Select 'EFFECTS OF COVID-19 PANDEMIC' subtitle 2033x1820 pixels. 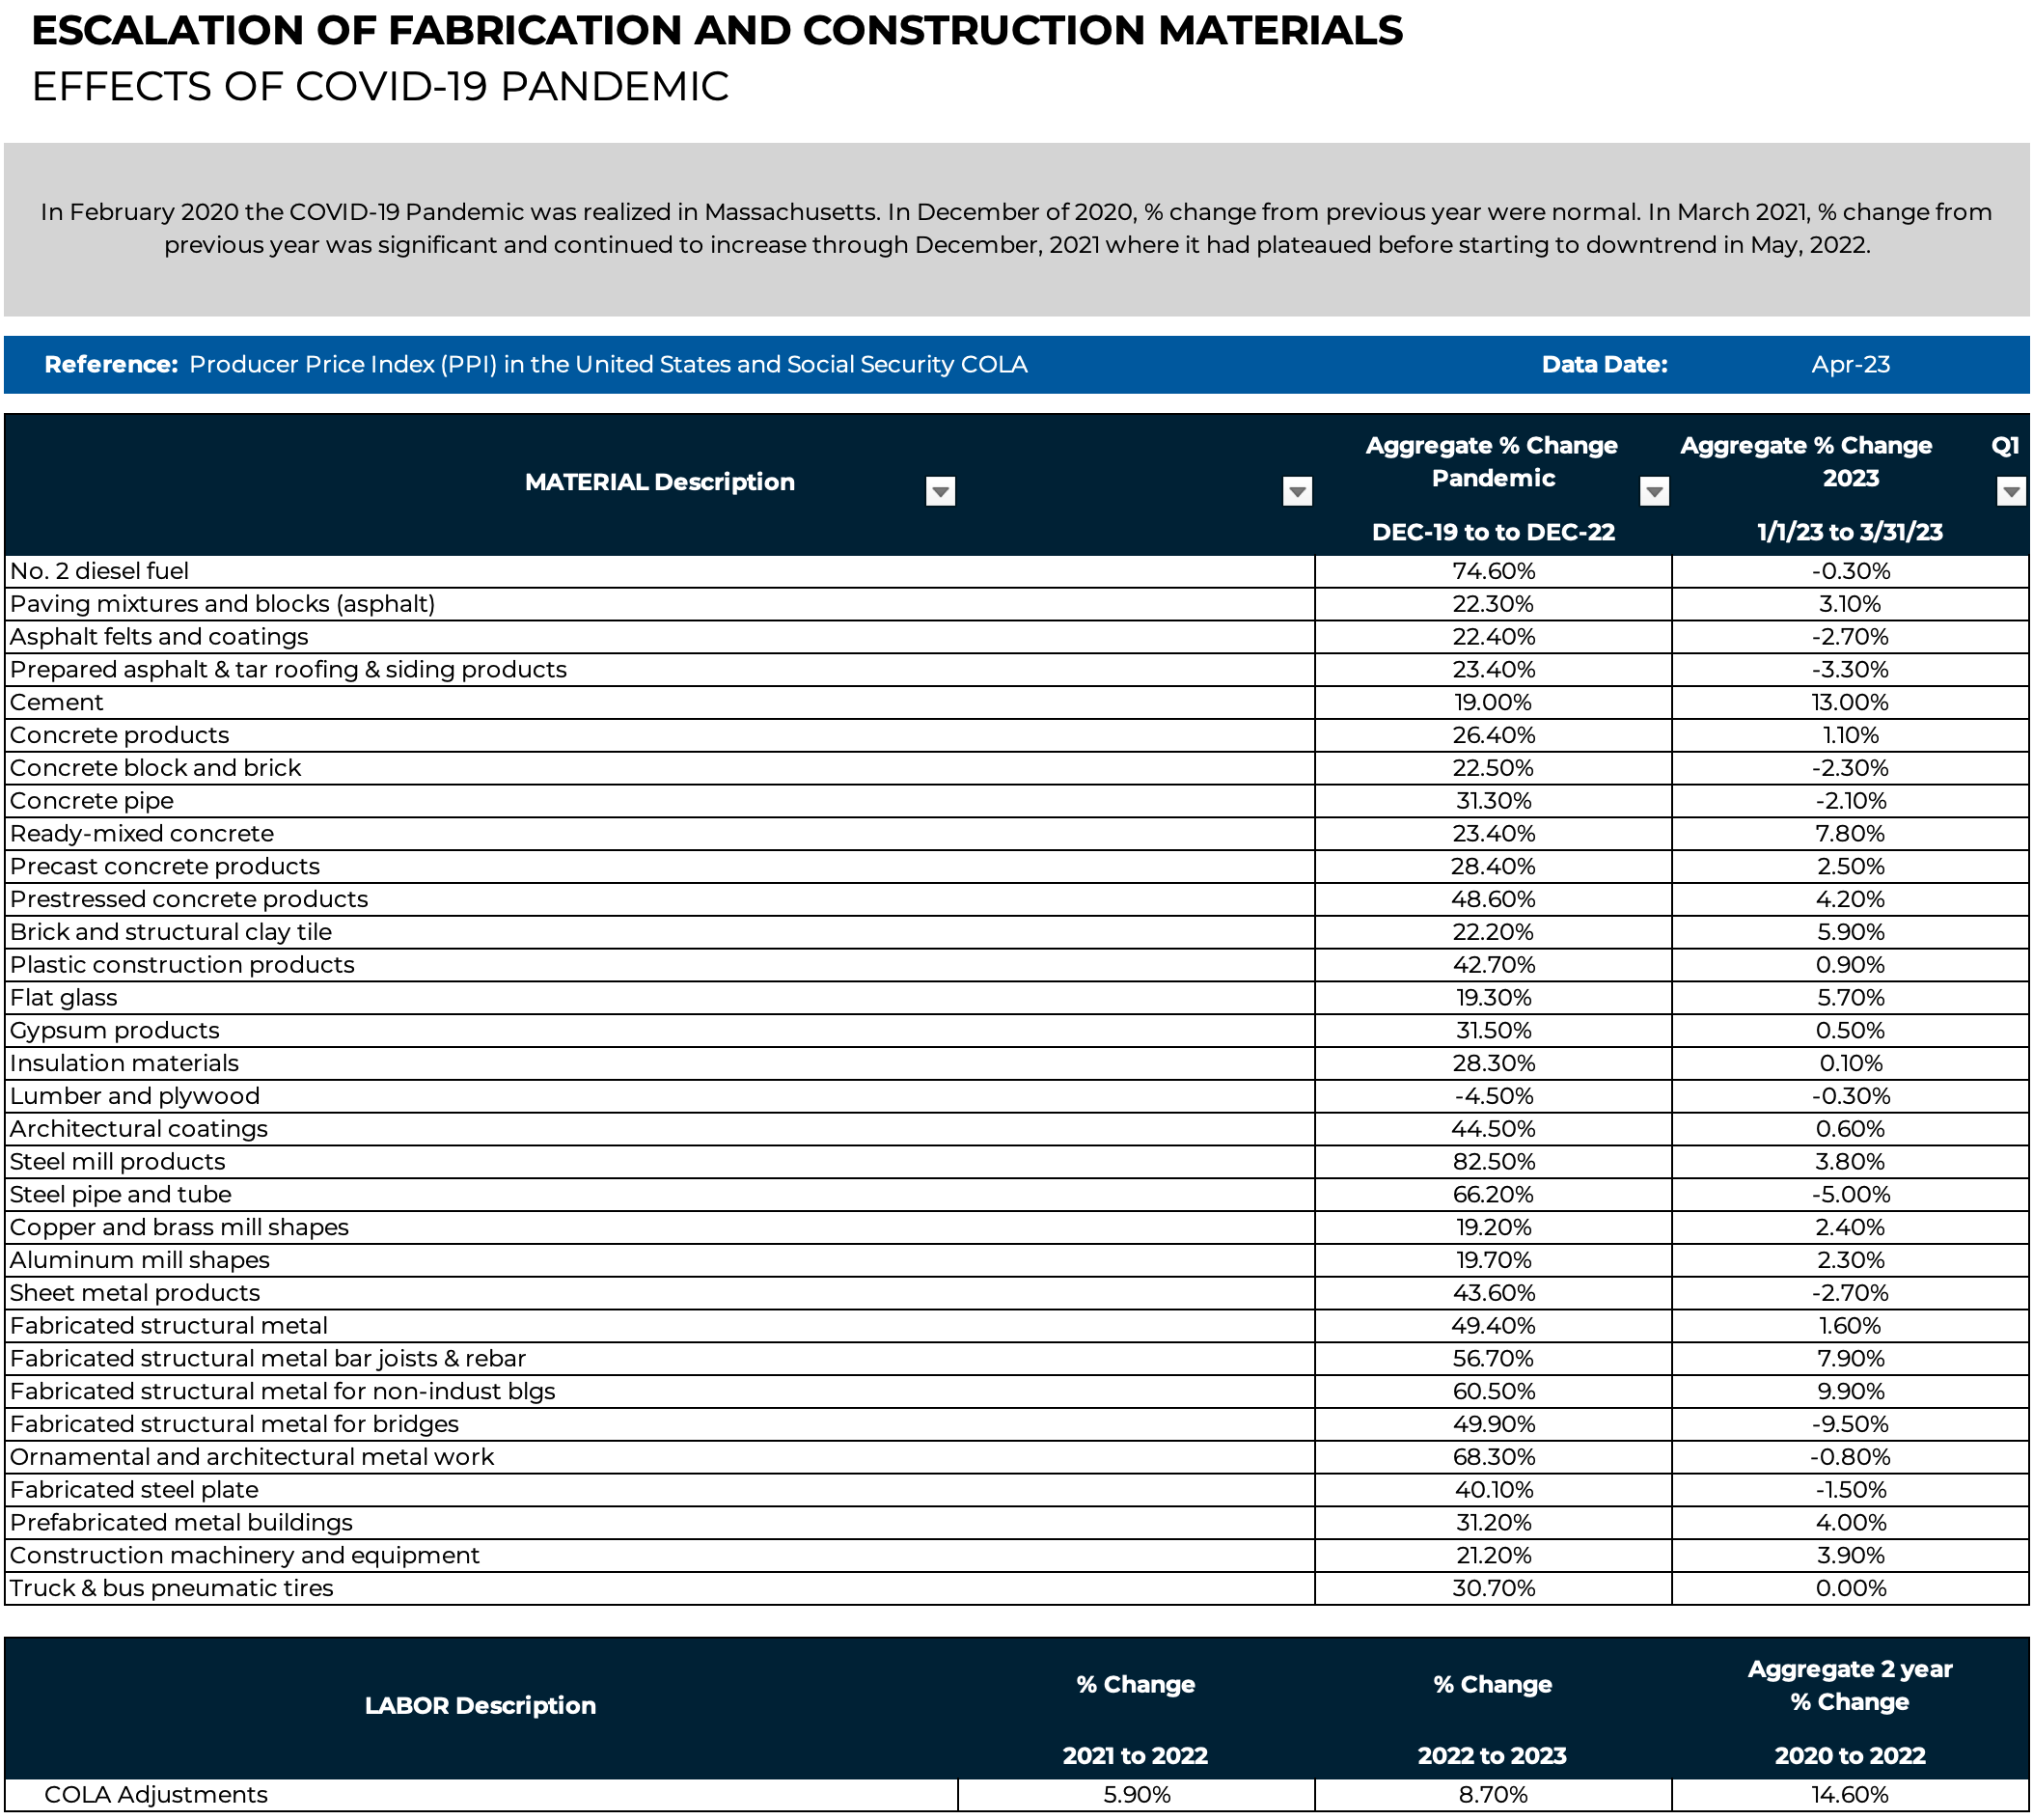point(380,87)
